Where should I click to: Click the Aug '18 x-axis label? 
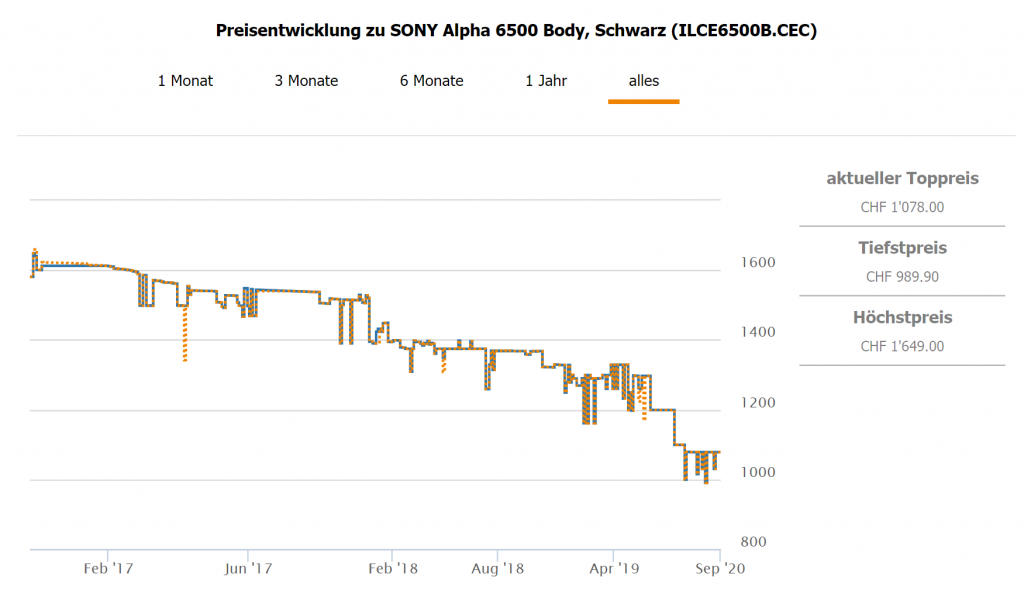(x=499, y=569)
